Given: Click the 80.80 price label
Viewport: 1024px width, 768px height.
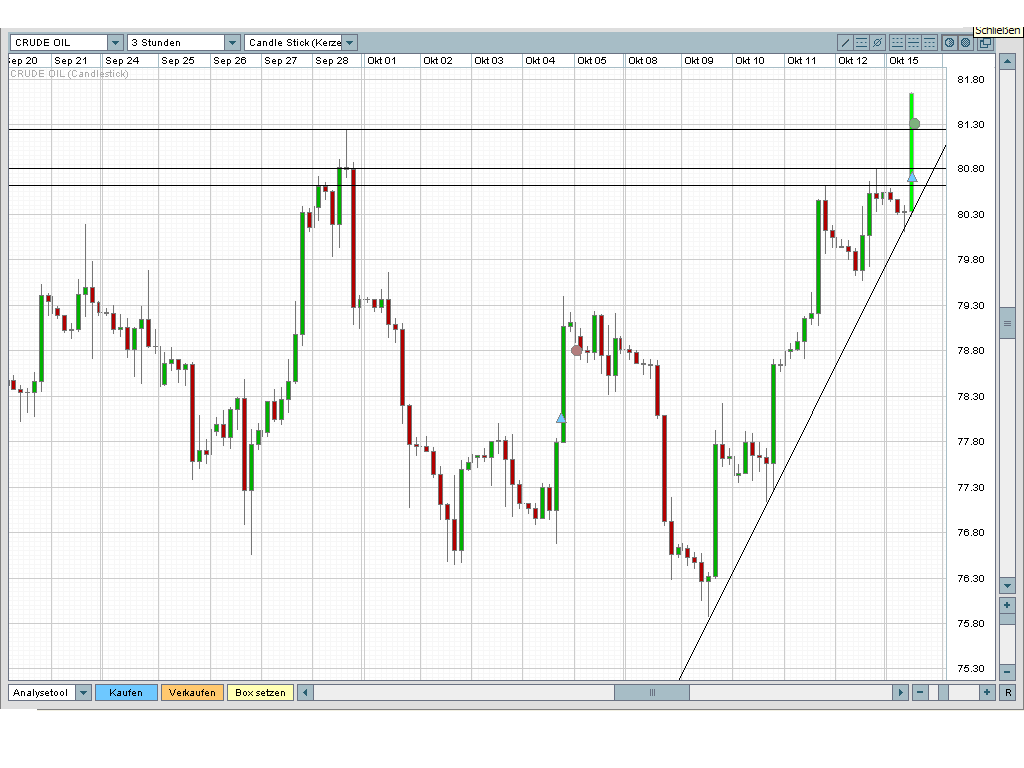Looking at the screenshot, I should tap(970, 168).
